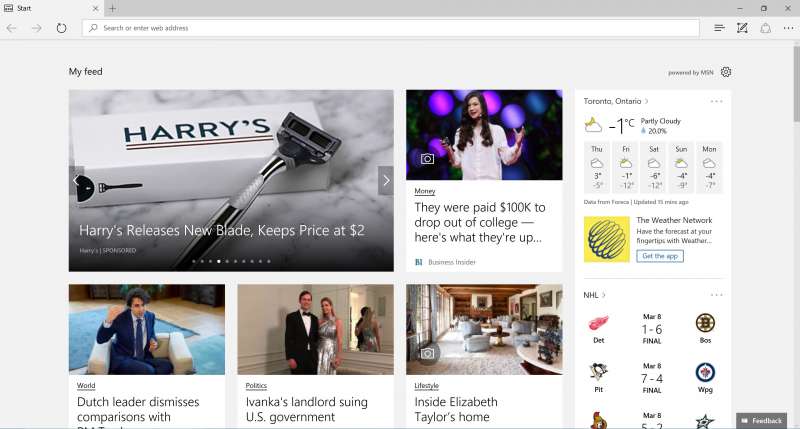800x429 pixels.
Task: Open the Hub (favorites and history) icon
Action: coord(719,28)
